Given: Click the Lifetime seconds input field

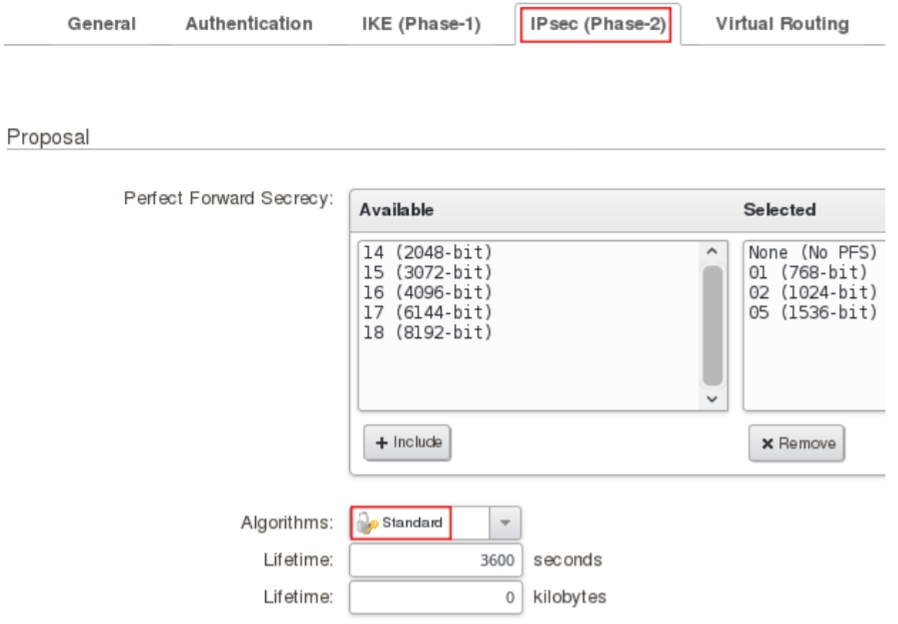Looking at the screenshot, I should 436,560.
